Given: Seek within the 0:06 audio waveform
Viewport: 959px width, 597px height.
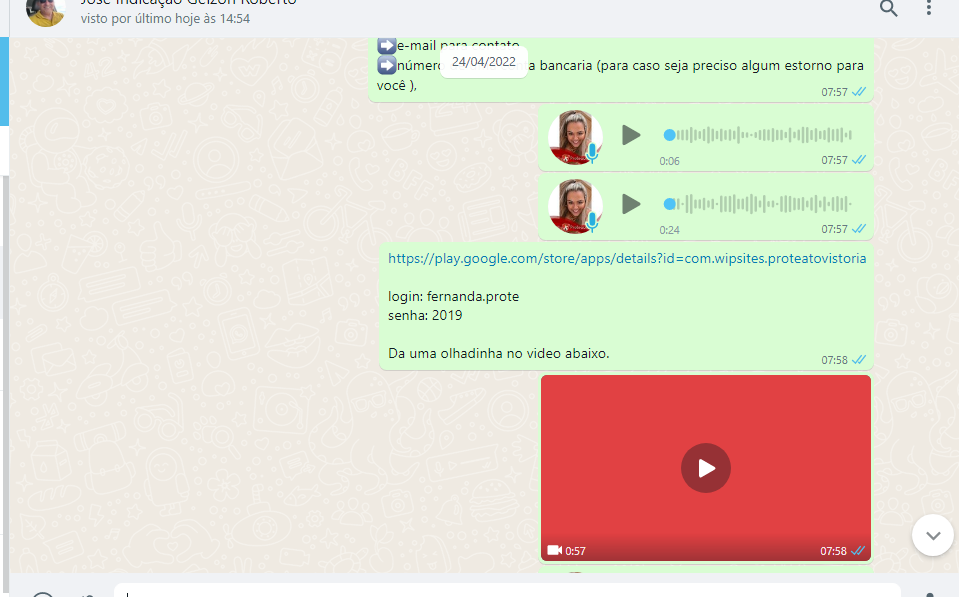Looking at the screenshot, I should tap(760, 135).
